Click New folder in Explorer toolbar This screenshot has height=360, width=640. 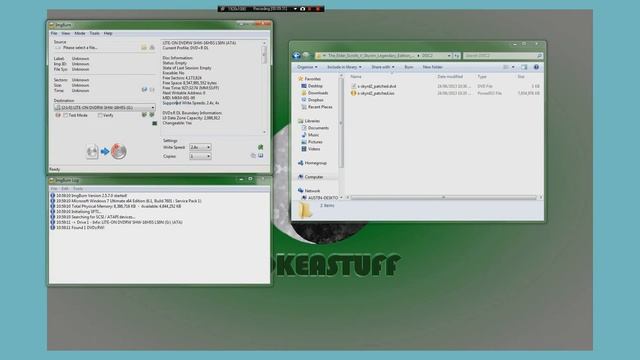pyautogui.click(x=433, y=67)
